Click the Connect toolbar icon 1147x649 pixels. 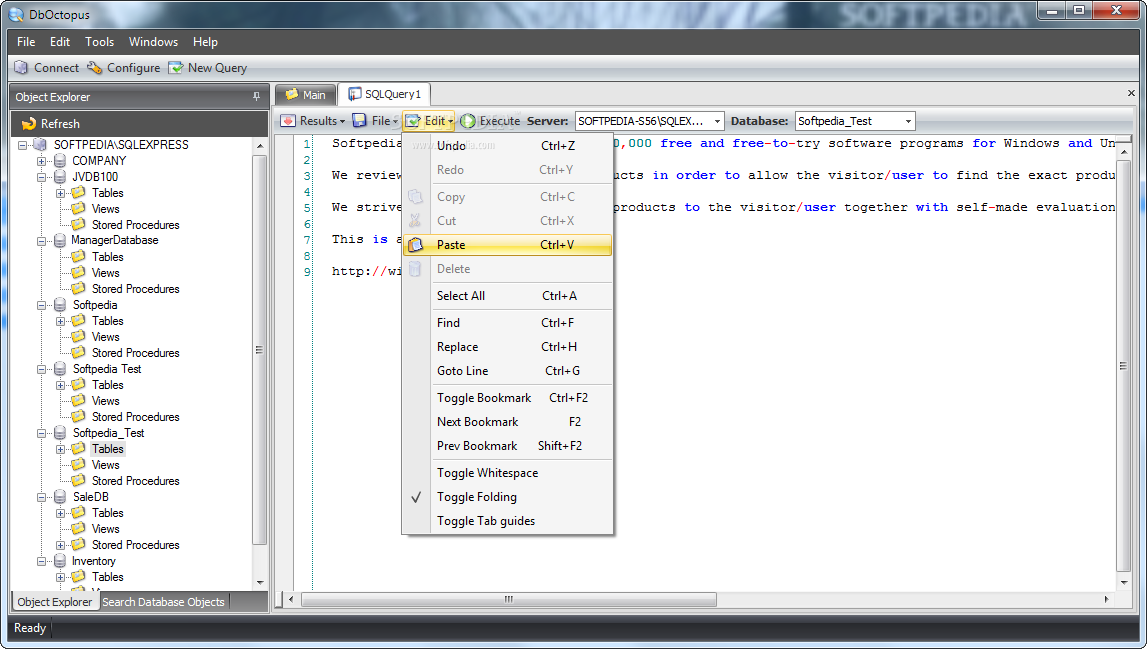22,67
